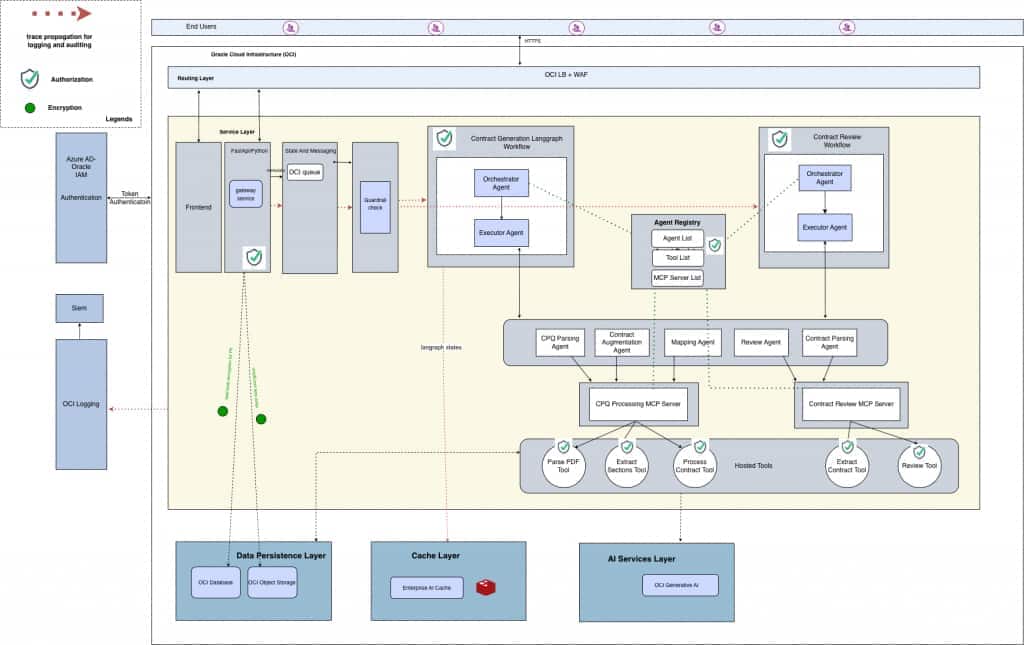Click trace propagation for logging and auditing text
The image size is (1024, 645).
point(59,41)
